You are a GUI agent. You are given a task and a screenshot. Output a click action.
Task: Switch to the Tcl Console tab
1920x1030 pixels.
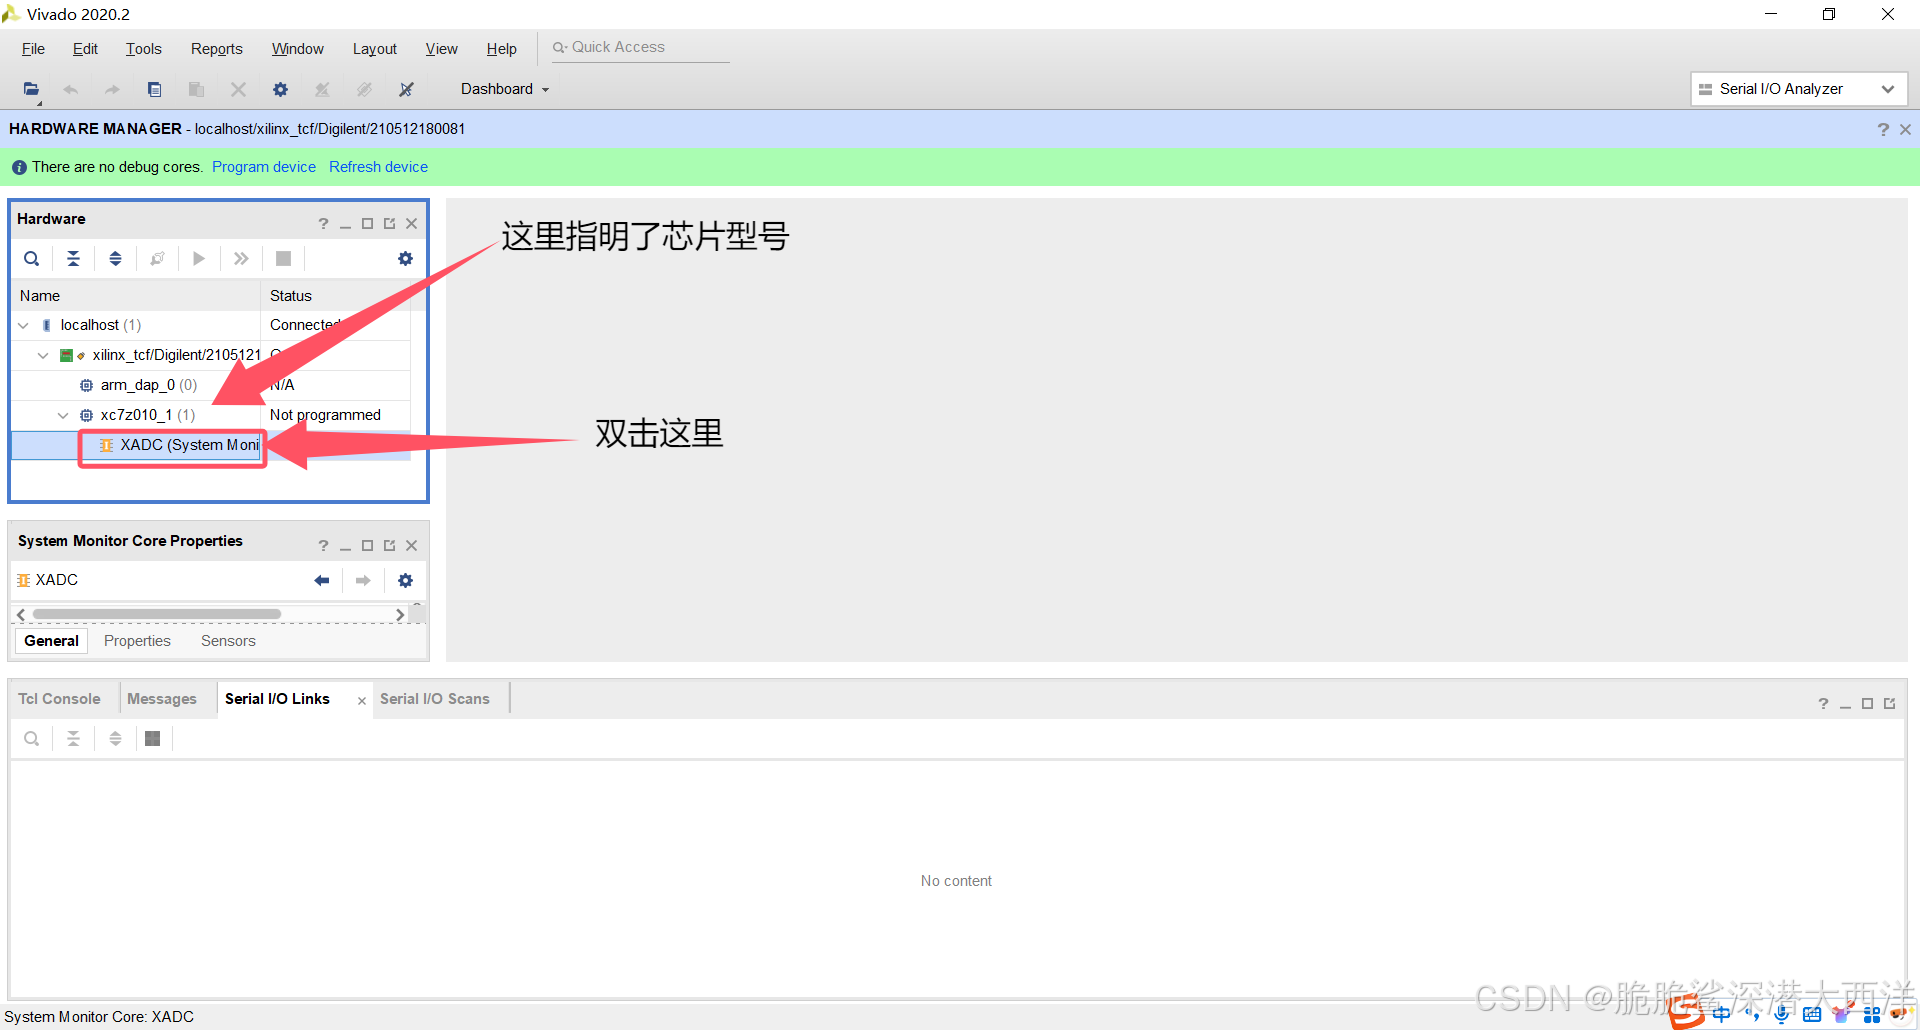(x=59, y=699)
